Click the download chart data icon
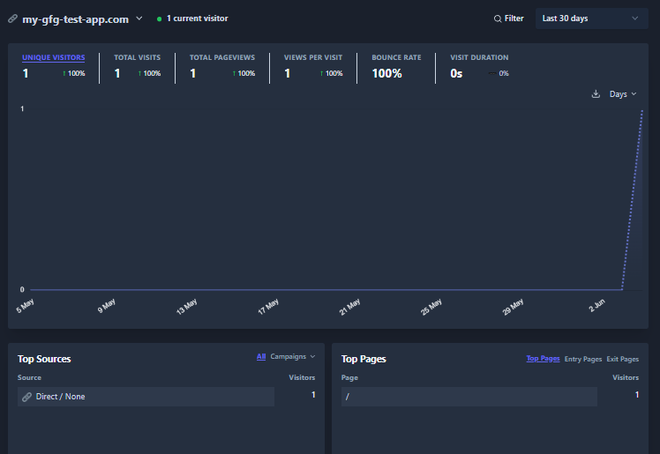Image resolution: width=660 pixels, height=454 pixels. click(x=596, y=94)
